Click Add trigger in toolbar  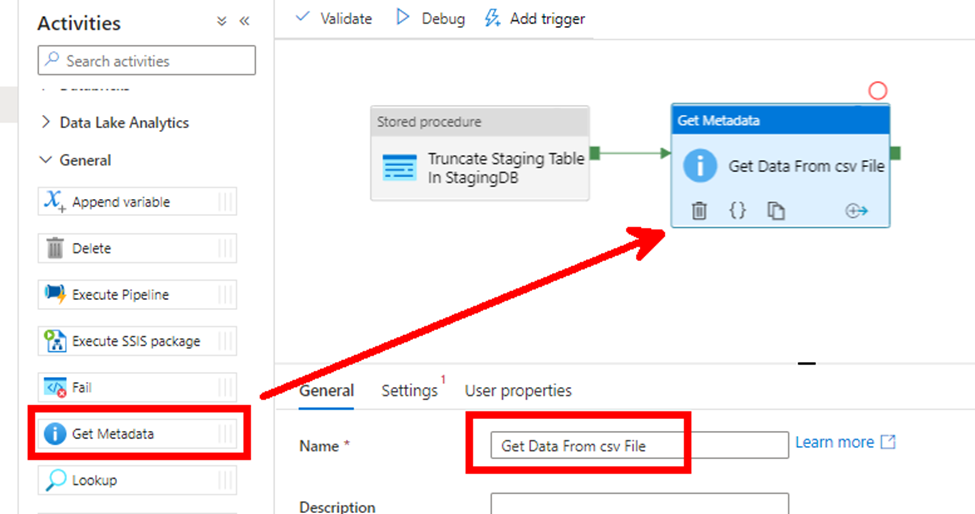click(535, 19)
